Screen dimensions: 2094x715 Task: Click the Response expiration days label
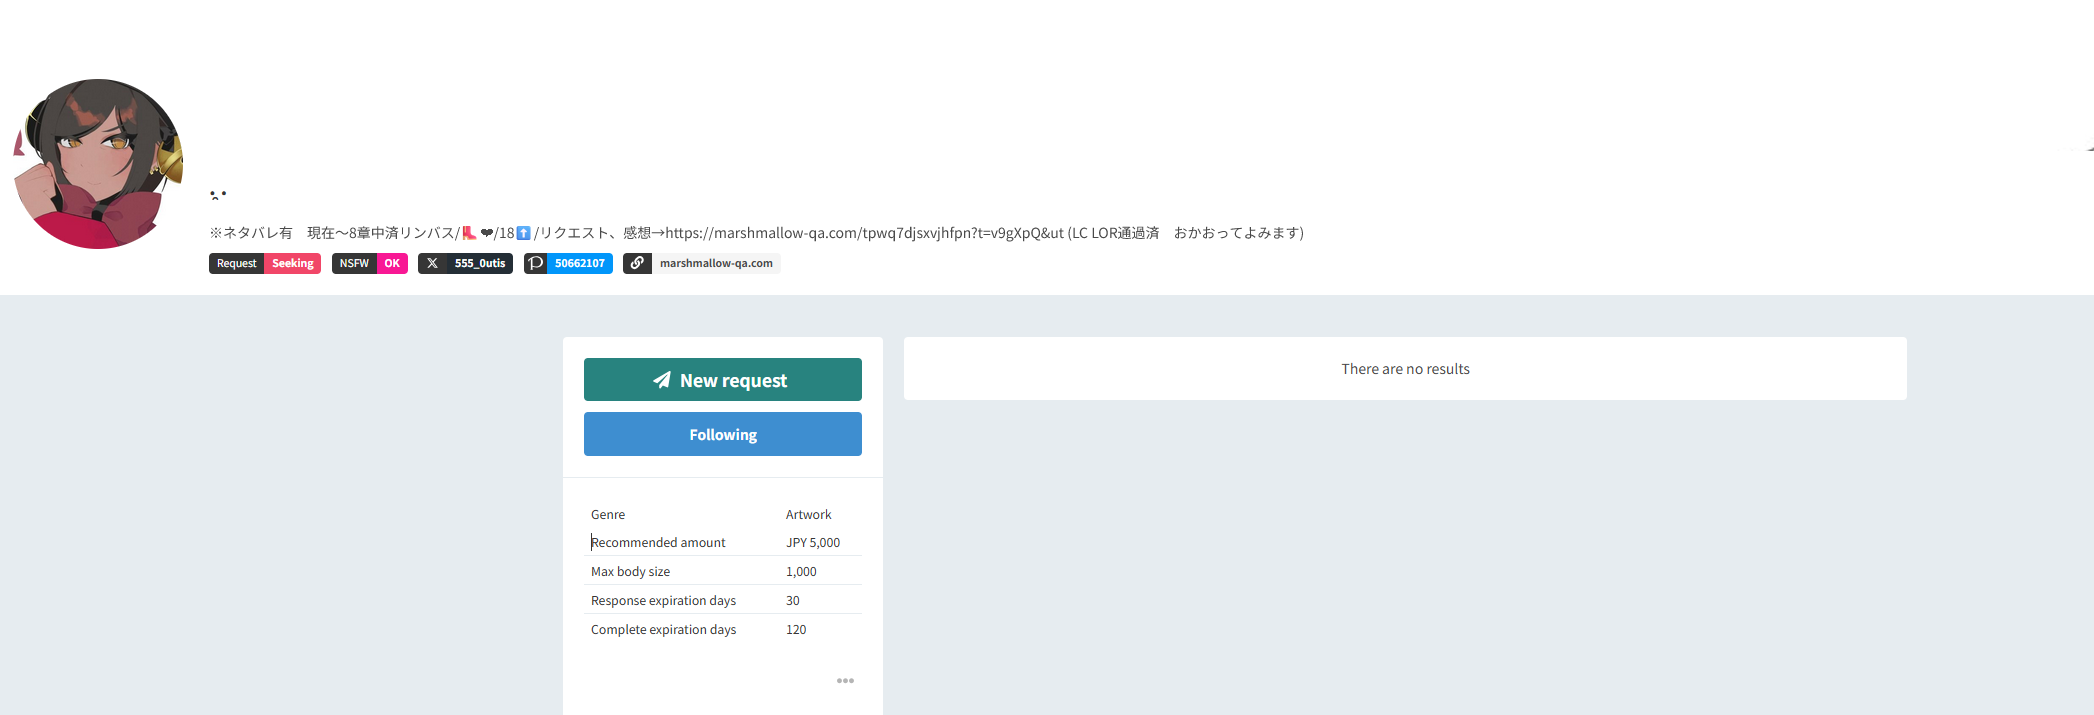point(663,601)
